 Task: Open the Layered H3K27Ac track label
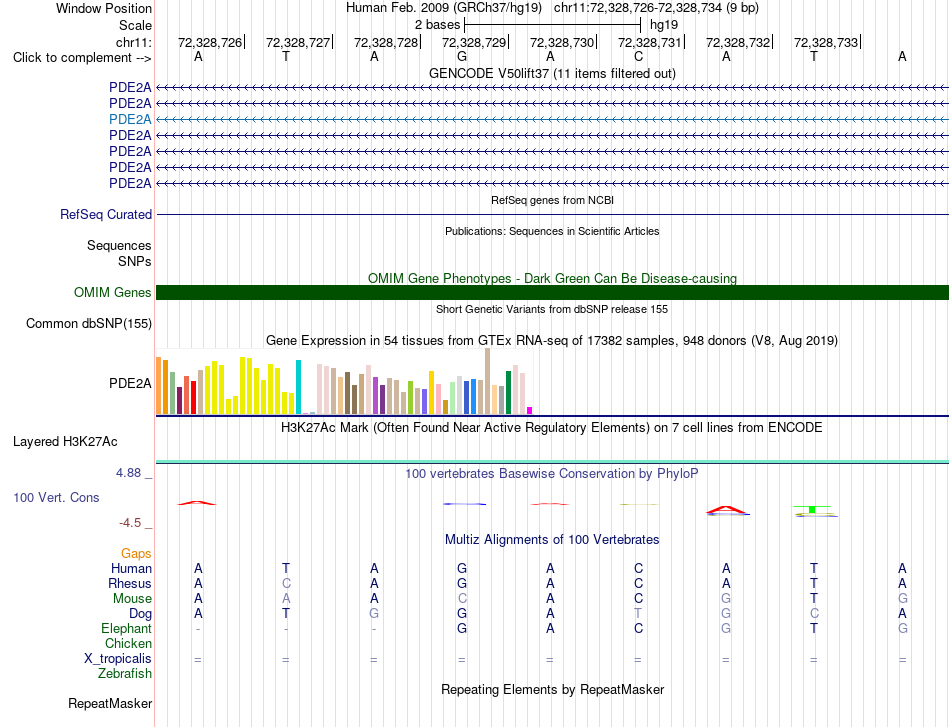click(65, 442)
